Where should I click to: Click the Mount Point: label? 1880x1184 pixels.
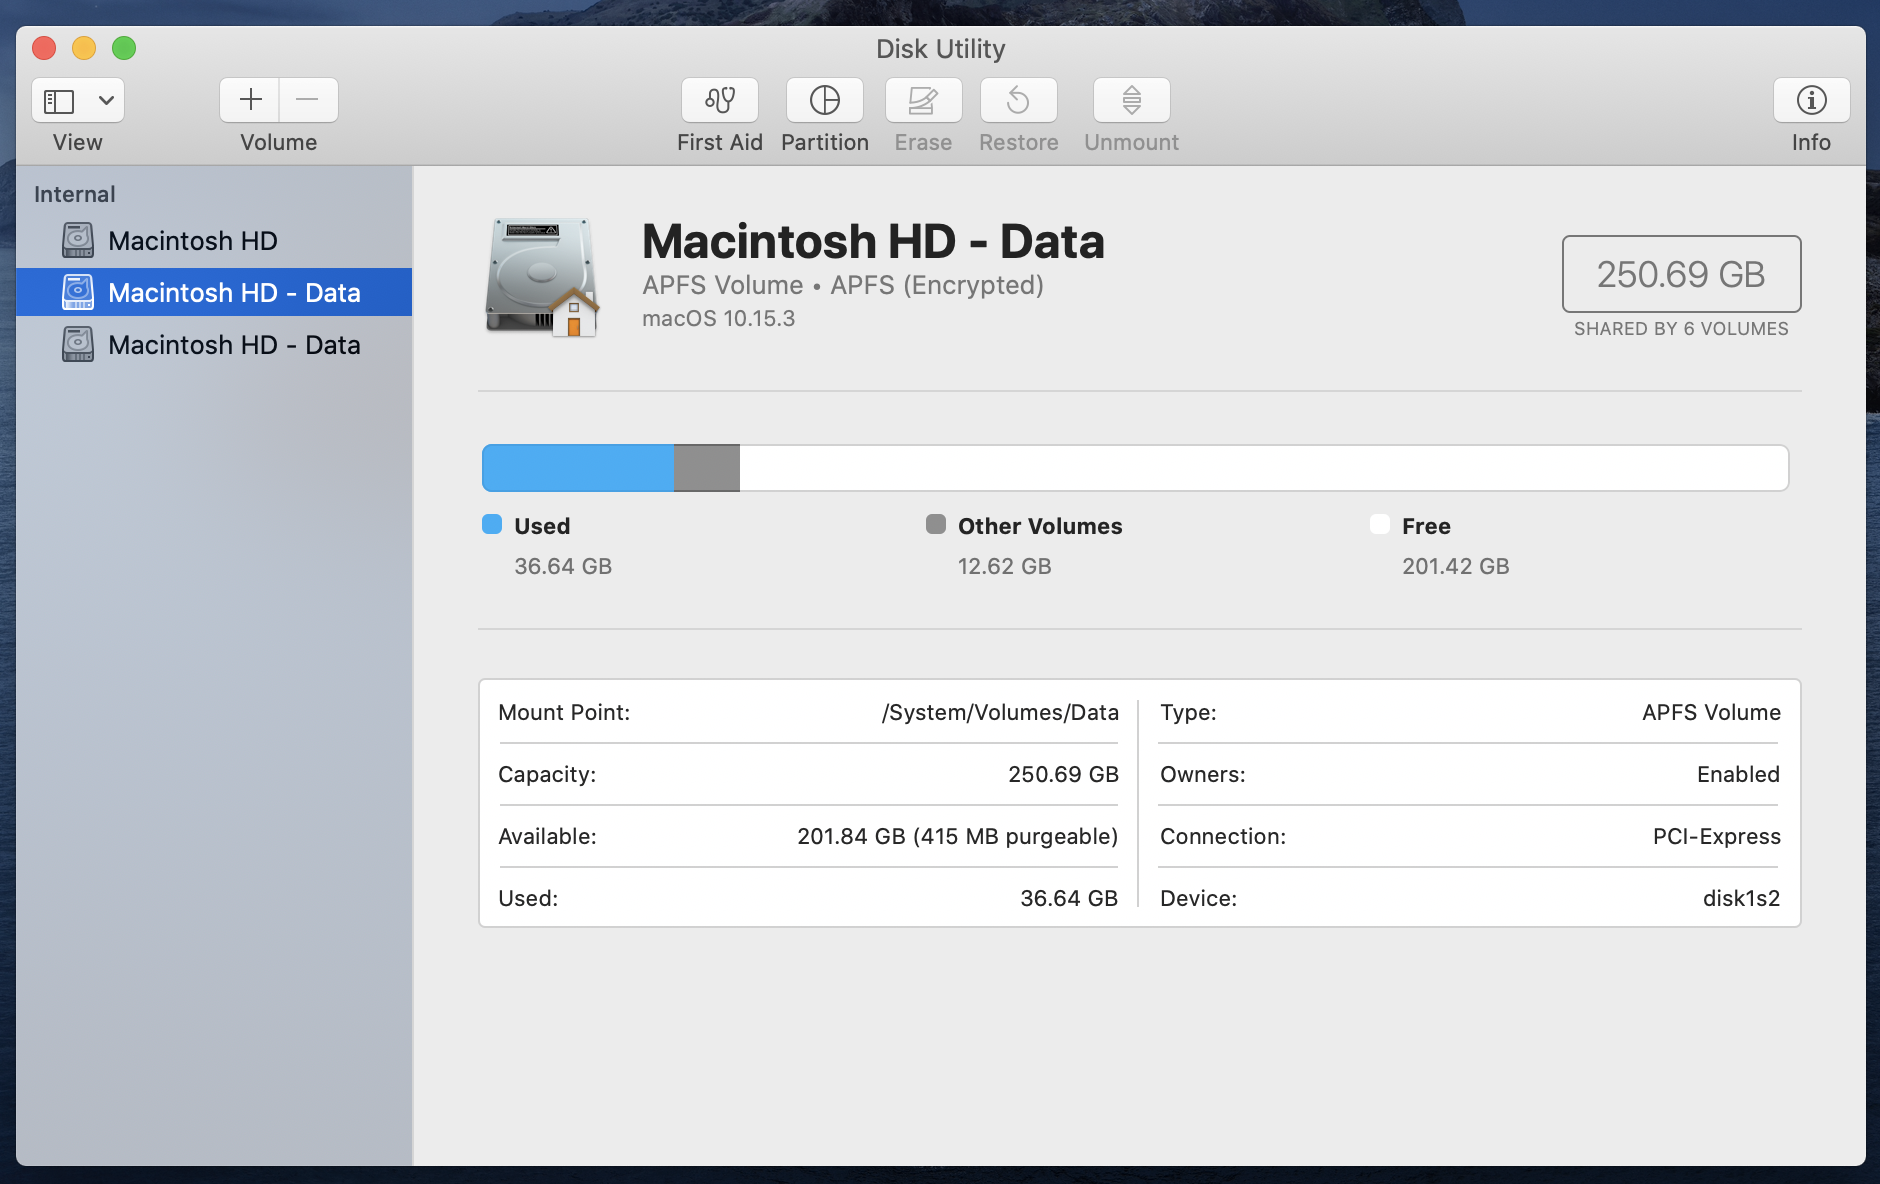tap(564, 712)
